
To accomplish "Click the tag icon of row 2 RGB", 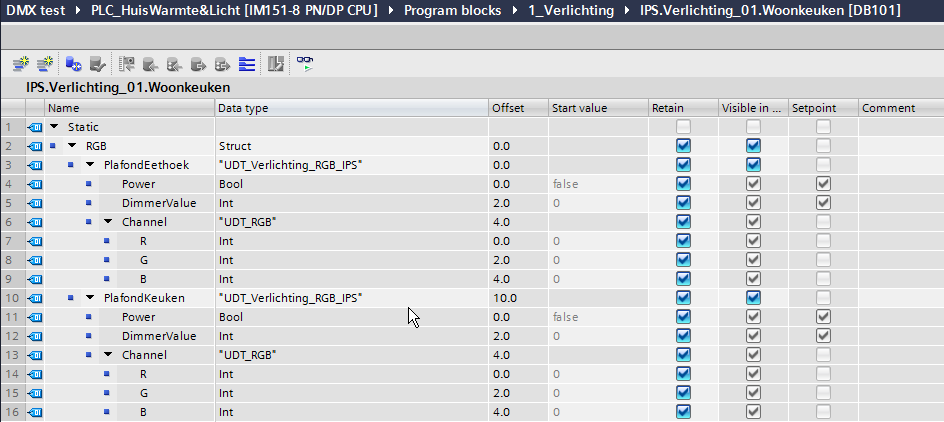I will click(x=35, y=146).
